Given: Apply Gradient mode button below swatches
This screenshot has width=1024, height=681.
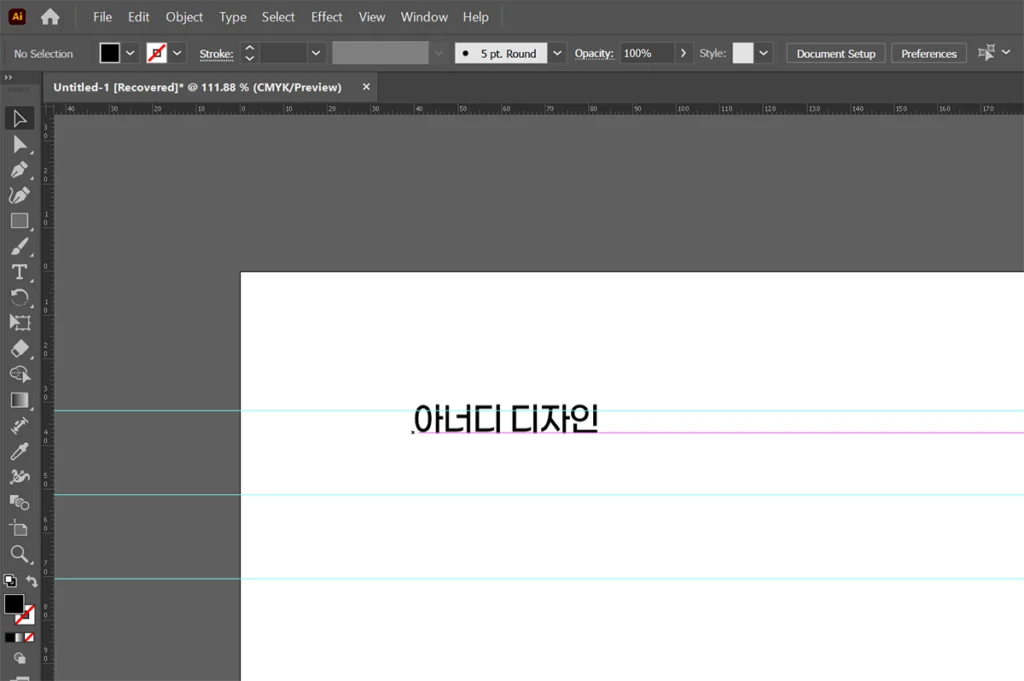Looking at the screenshot, I should [19, 637].
